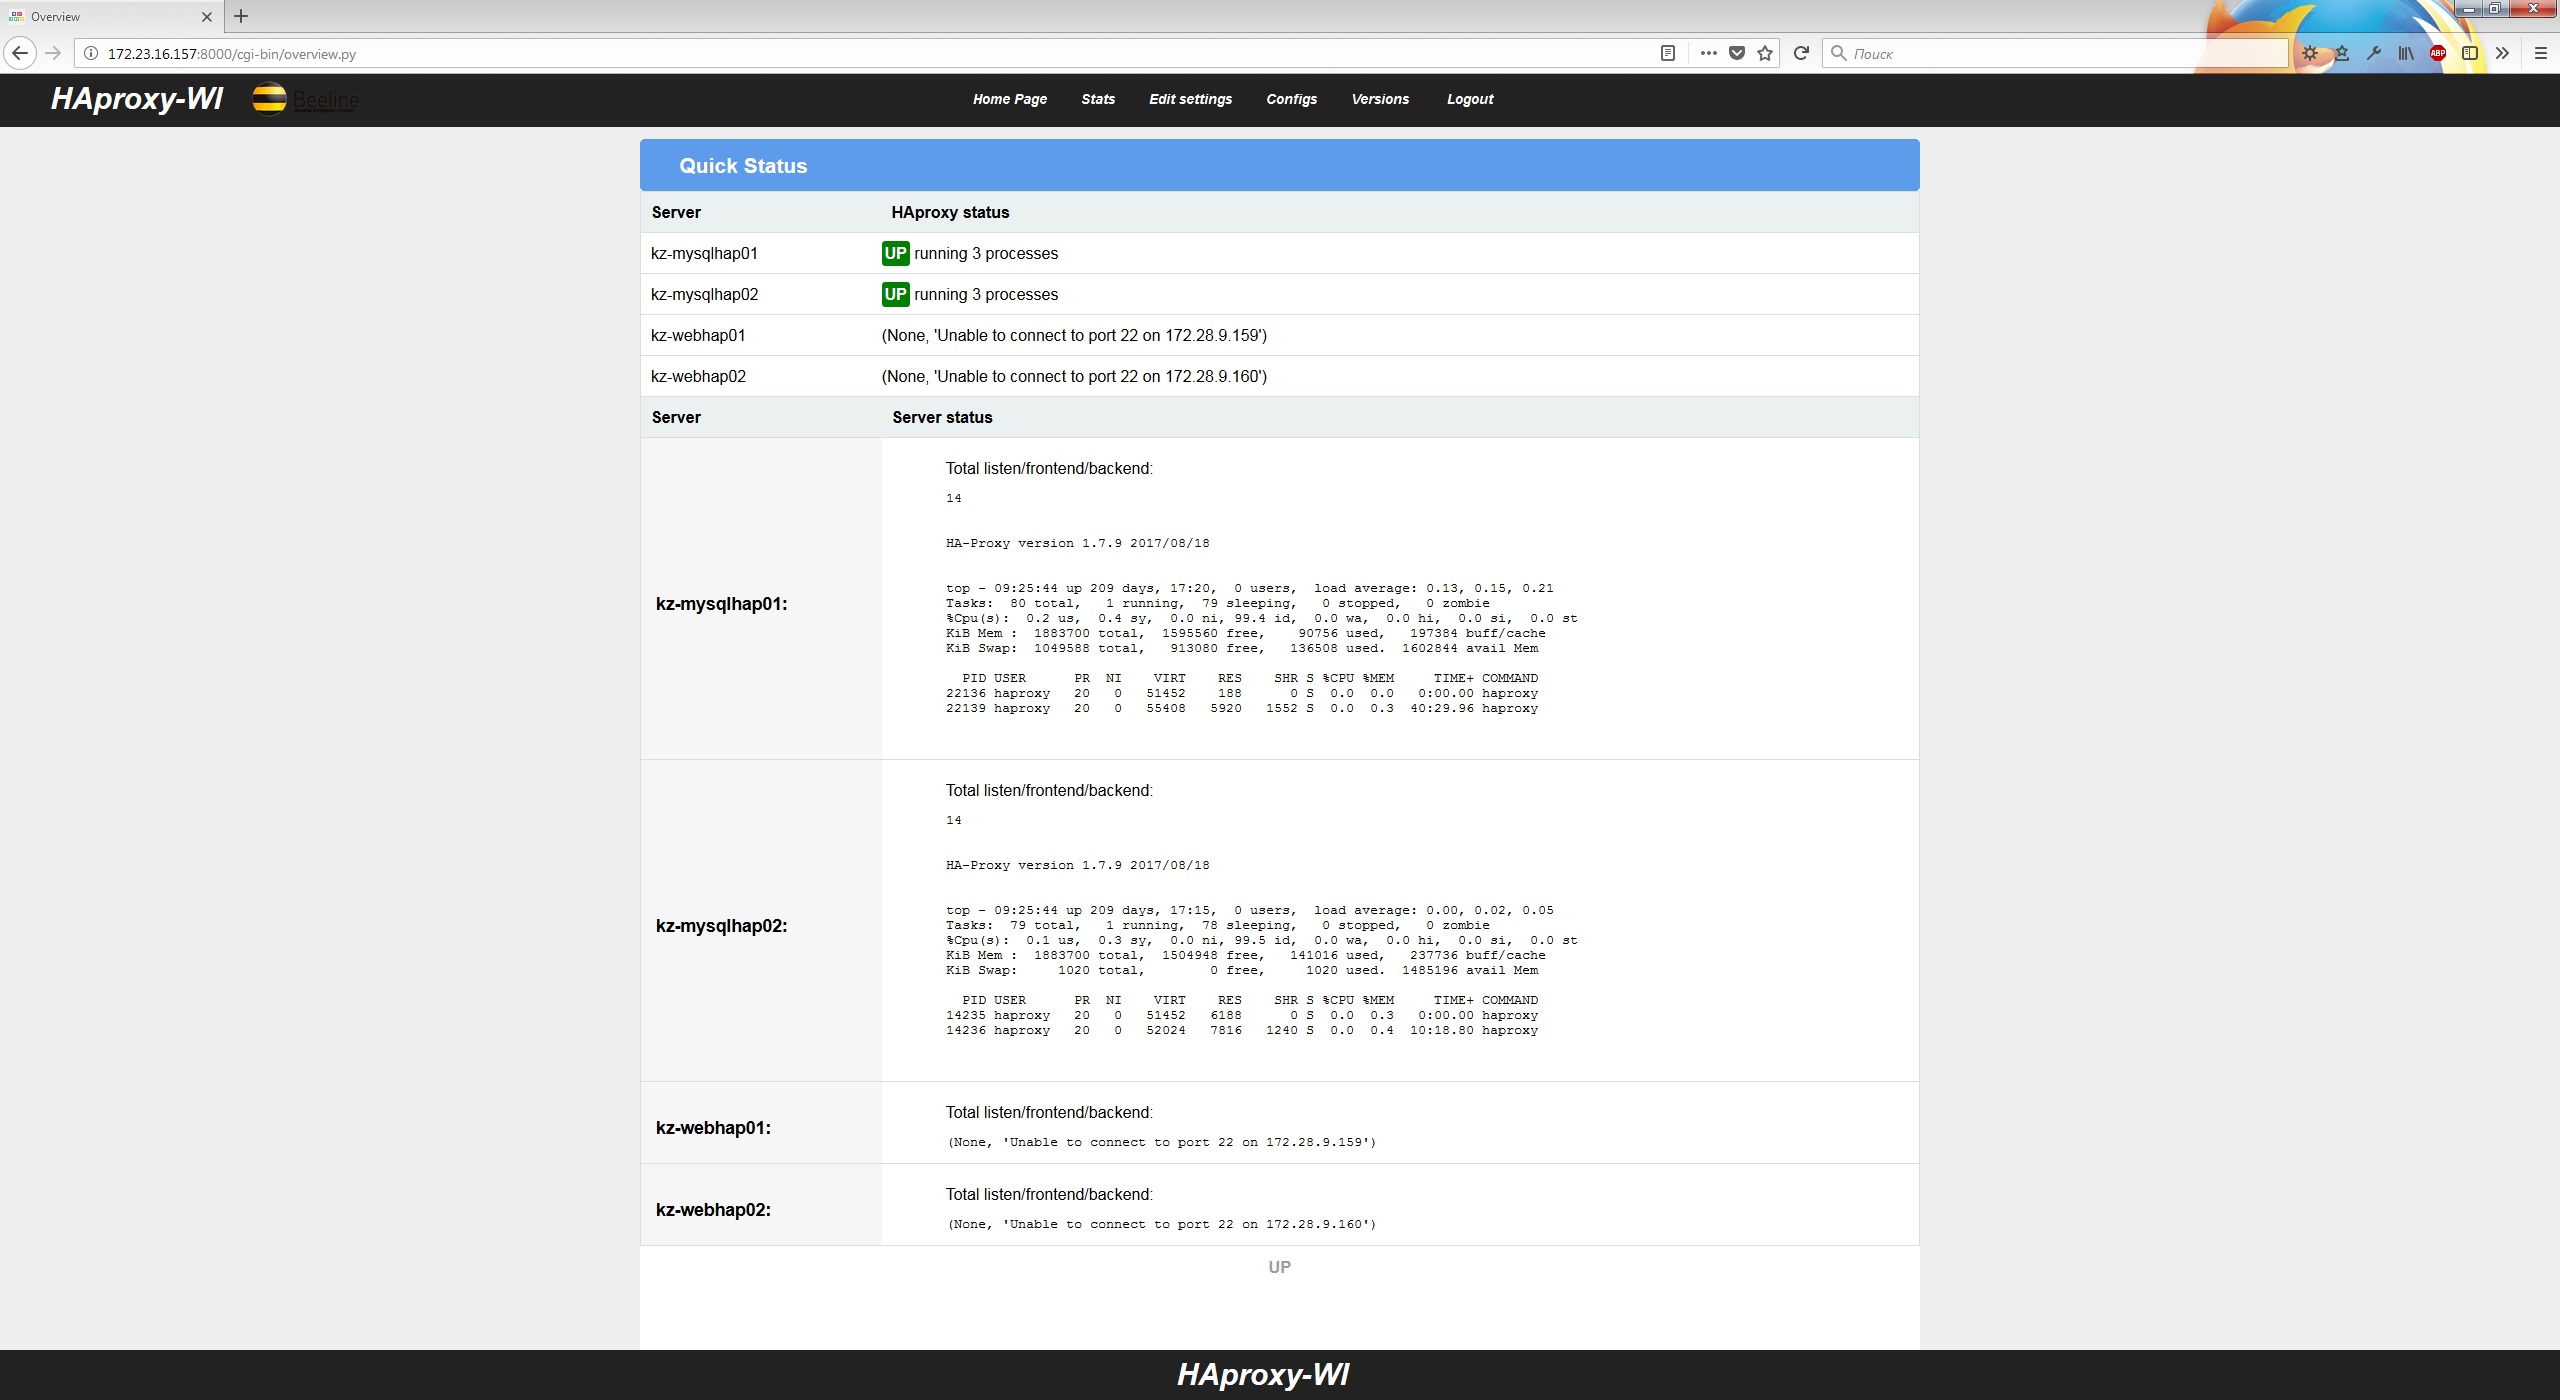Bookmark this page with the star icon
Viewport: 2560px width, 1400px height.
coord(1765,53)
